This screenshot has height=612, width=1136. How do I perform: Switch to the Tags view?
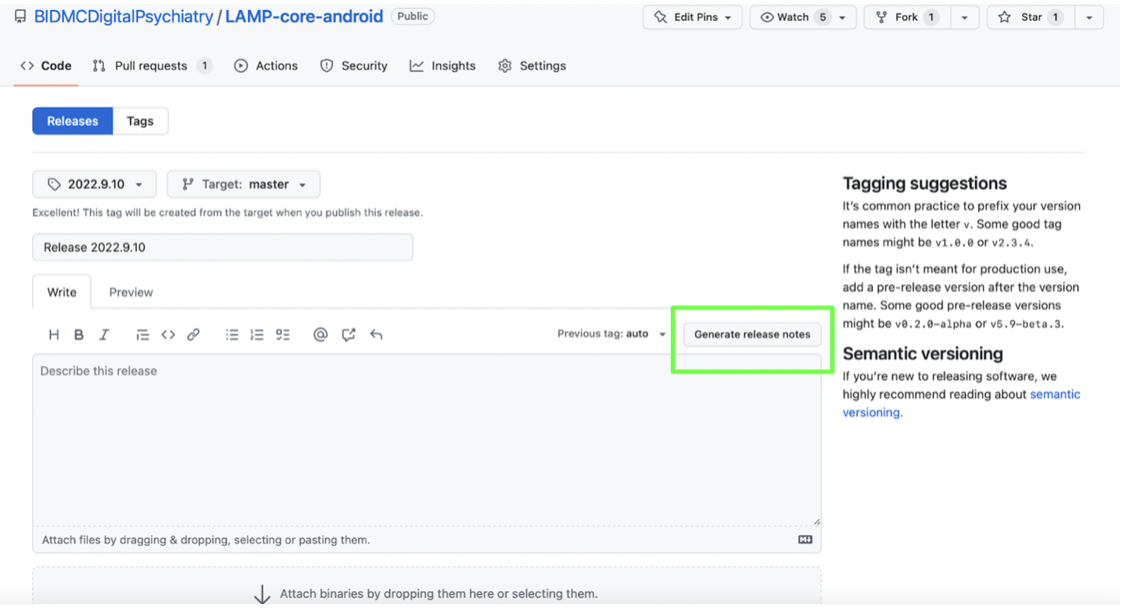[140, 121]
